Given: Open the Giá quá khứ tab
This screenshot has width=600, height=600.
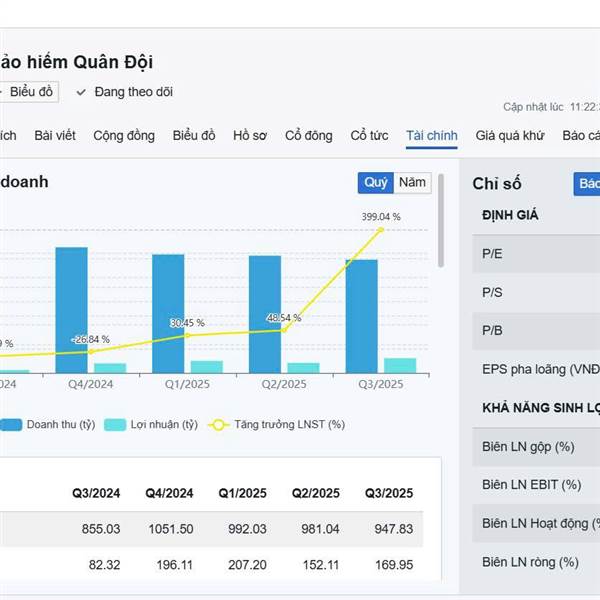Looking at the screenshot, I should (510, 136).
